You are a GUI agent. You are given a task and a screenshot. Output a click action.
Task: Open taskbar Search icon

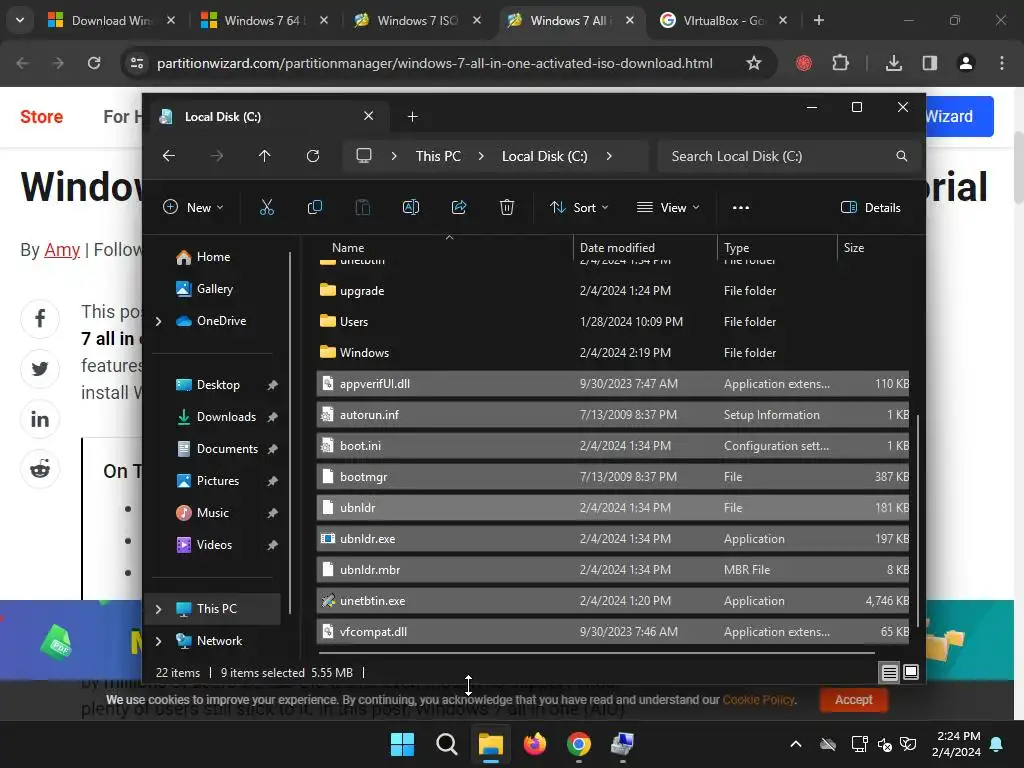[x=447, y=744]
